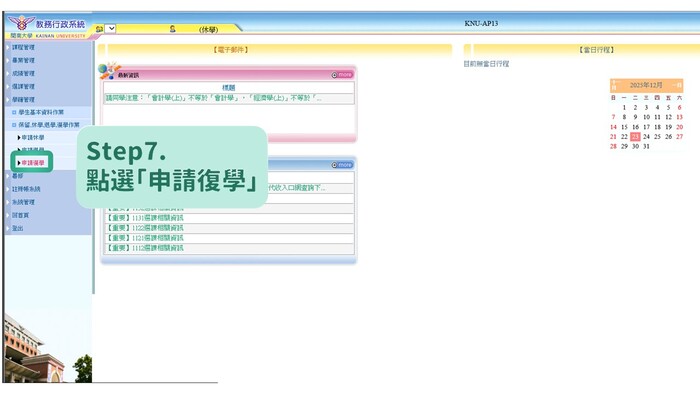This screenshot has width=700, height=394.
Task: Open the 會計學 notice in 最新資訊
Action: [213, 98]
